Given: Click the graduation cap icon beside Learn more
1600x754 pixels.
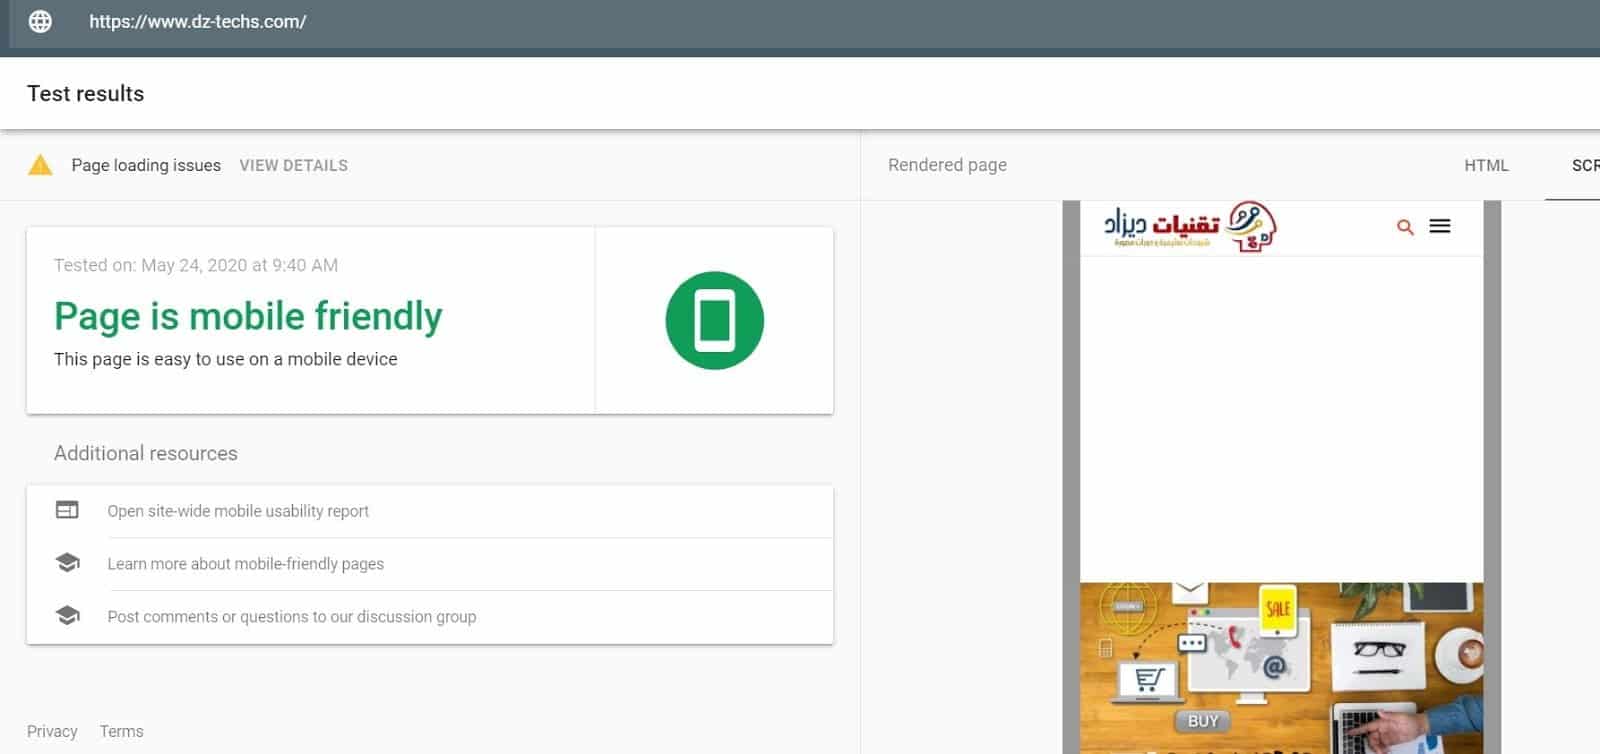Looking at the screenshot, I should coord(67,563).
